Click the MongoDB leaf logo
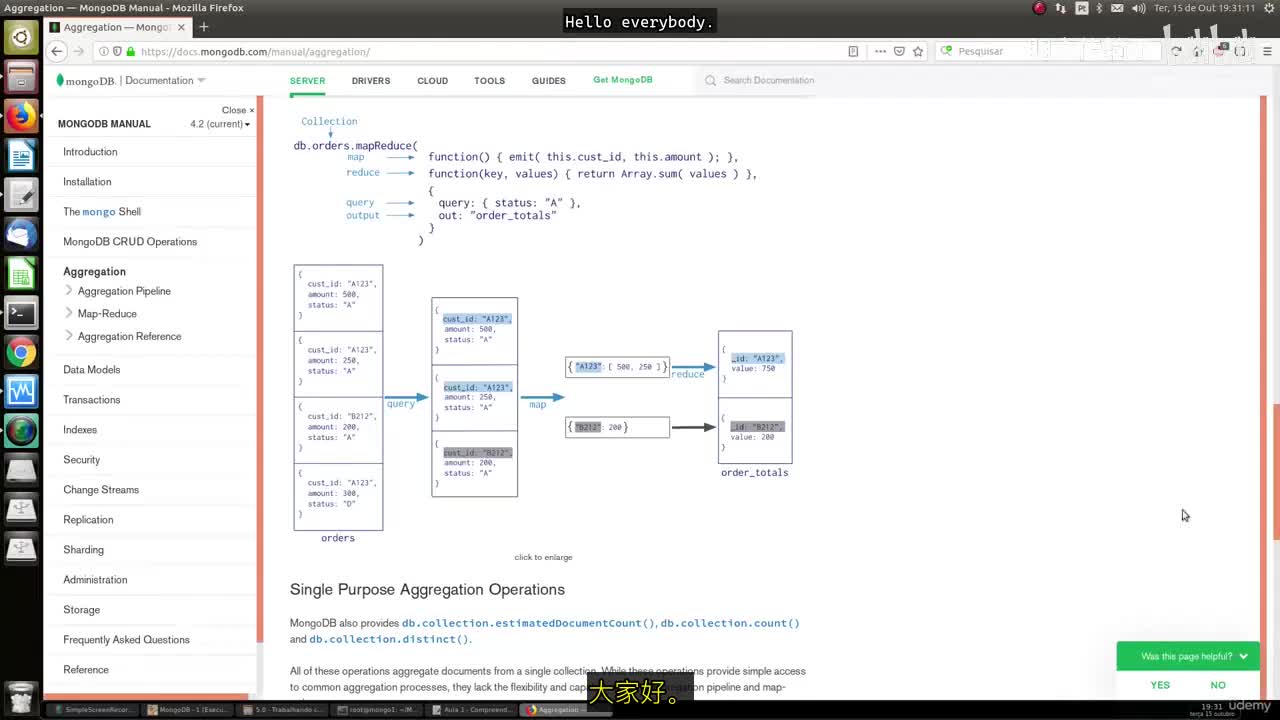 [60, 80]
